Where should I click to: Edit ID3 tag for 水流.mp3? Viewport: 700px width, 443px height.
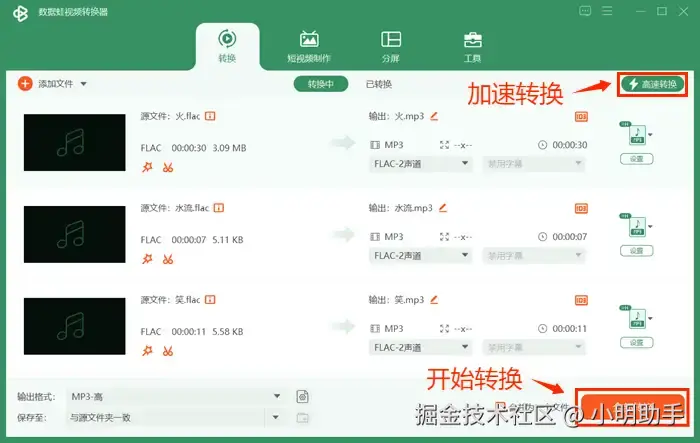(581, 209)
